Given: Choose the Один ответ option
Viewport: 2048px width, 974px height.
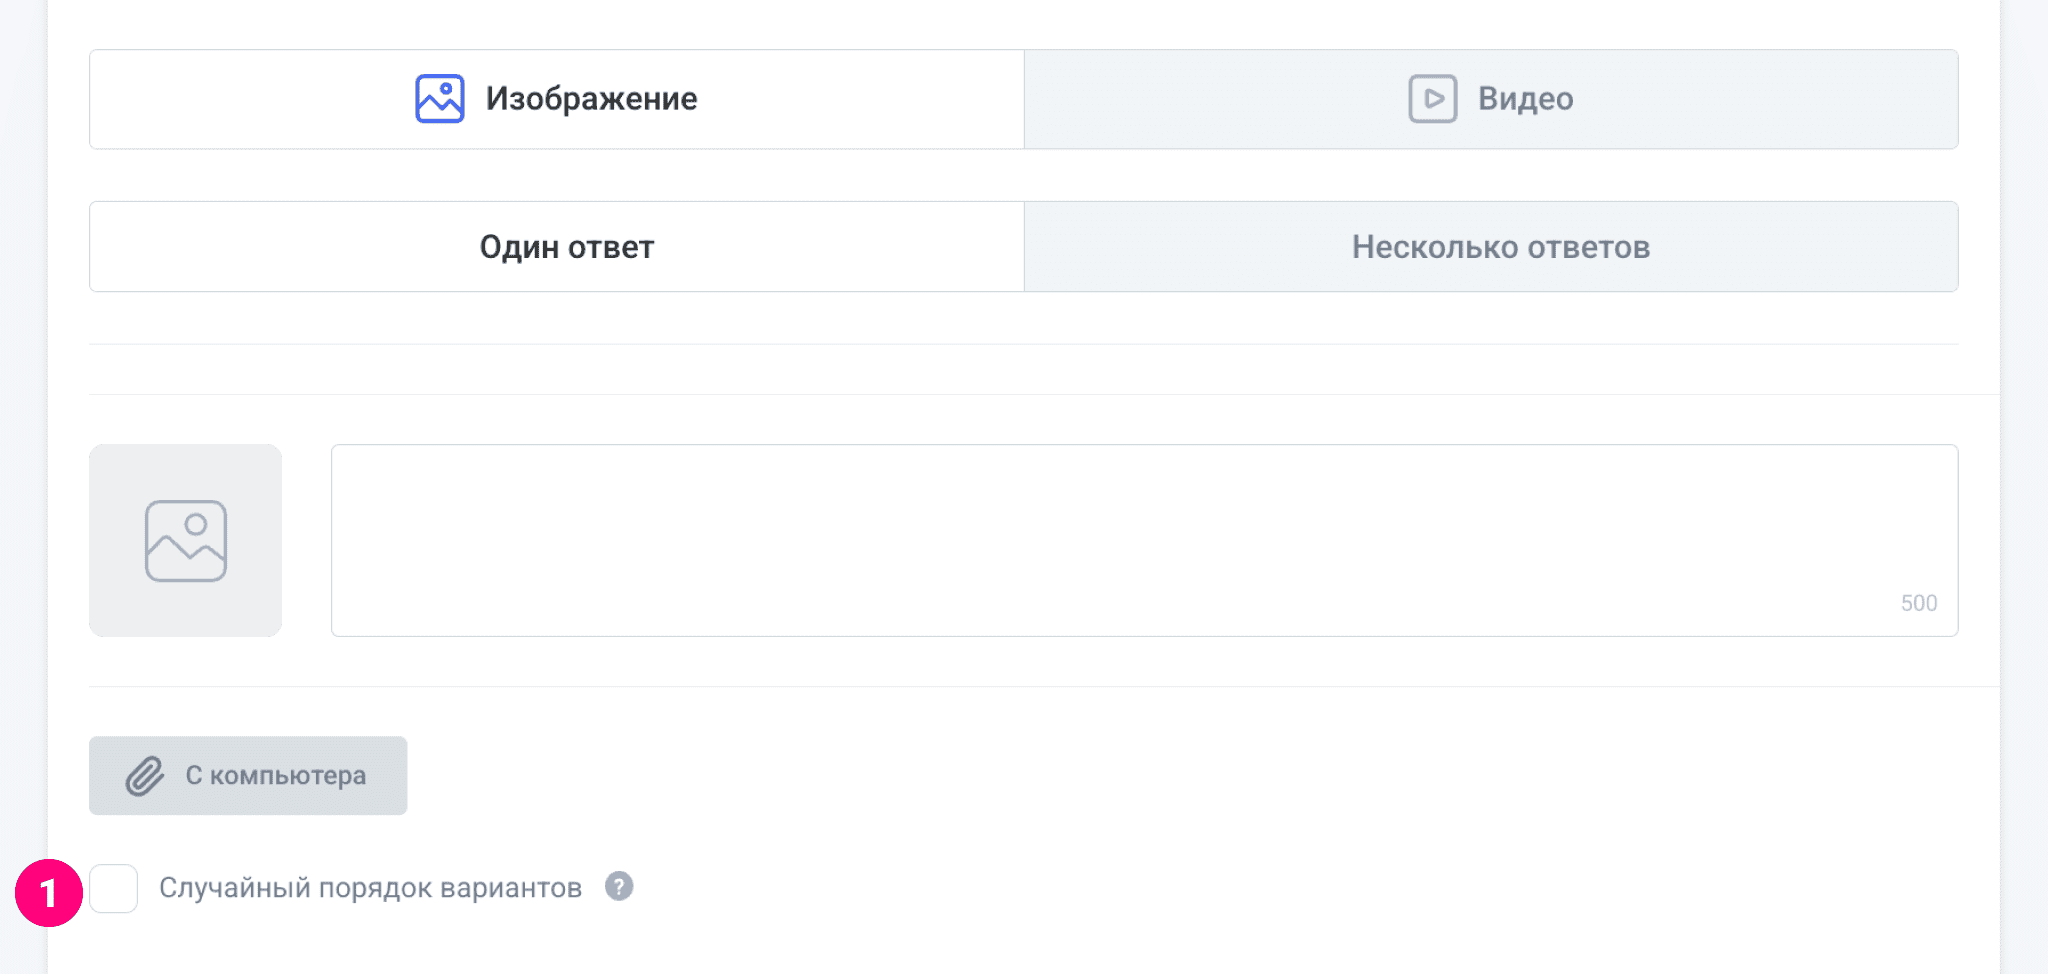Looking at the screenshot, I should coord(557,247).
